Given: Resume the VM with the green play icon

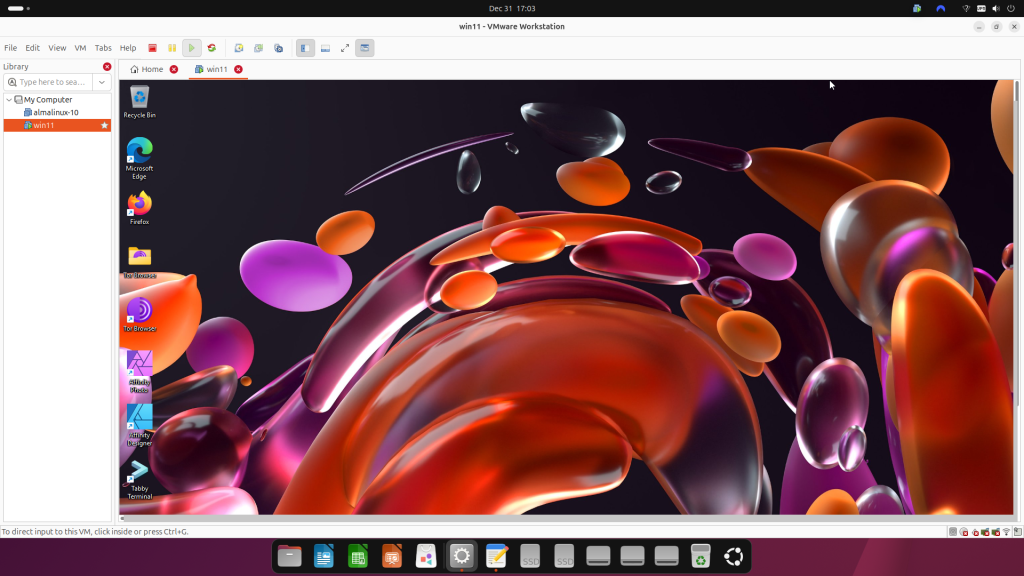Looking at the screenshot, I should [192, 47].
